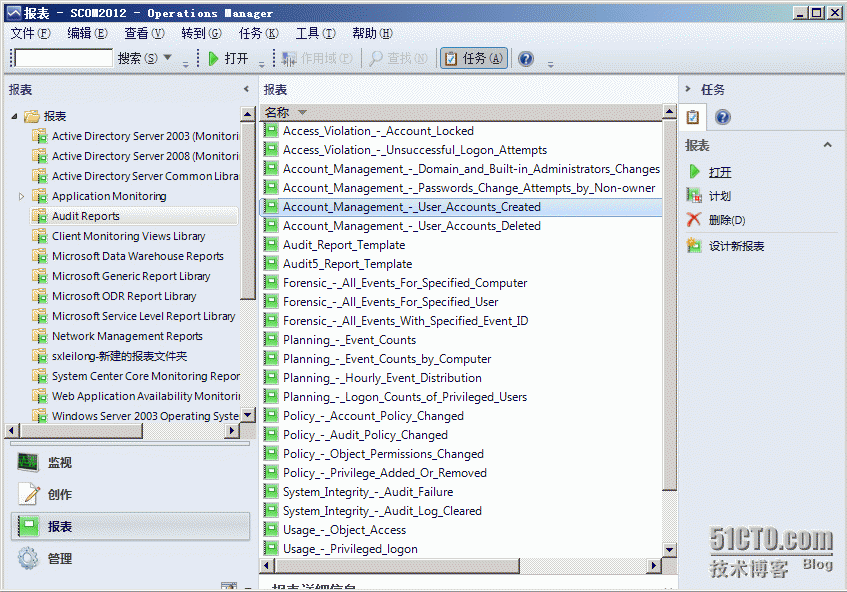Select Active Directory Server 2008 folder
The image size is (847, 592).
point(135,156)
